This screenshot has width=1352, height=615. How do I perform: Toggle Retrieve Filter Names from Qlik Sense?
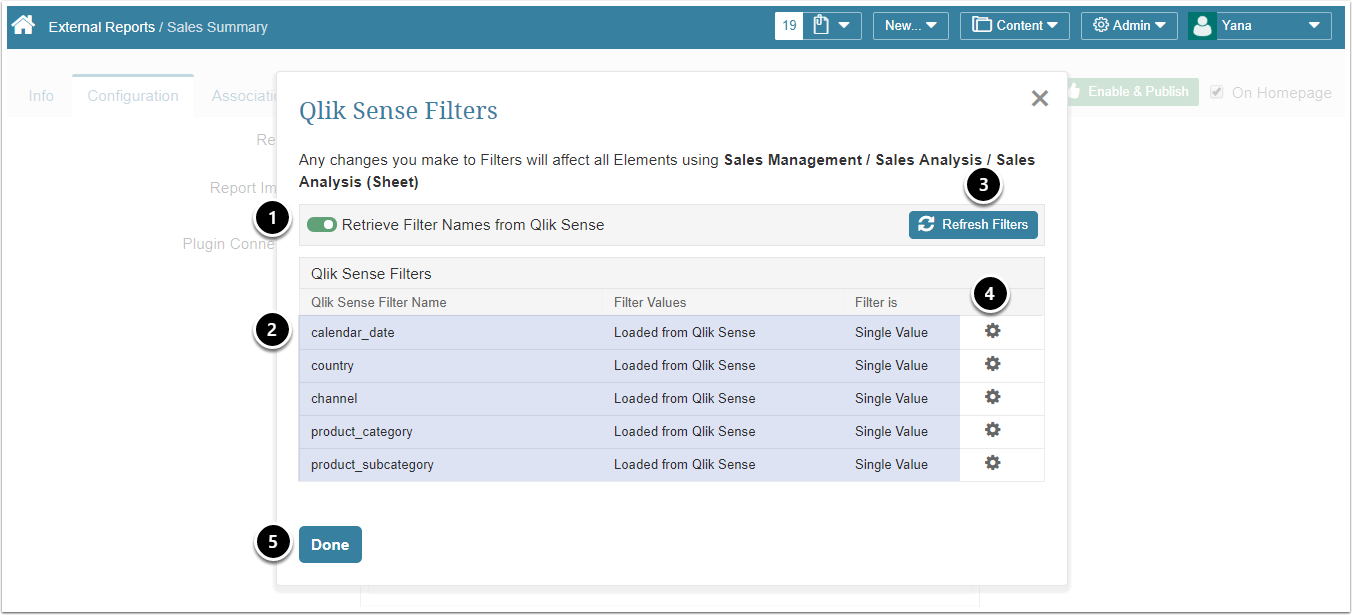pos(322,225)
